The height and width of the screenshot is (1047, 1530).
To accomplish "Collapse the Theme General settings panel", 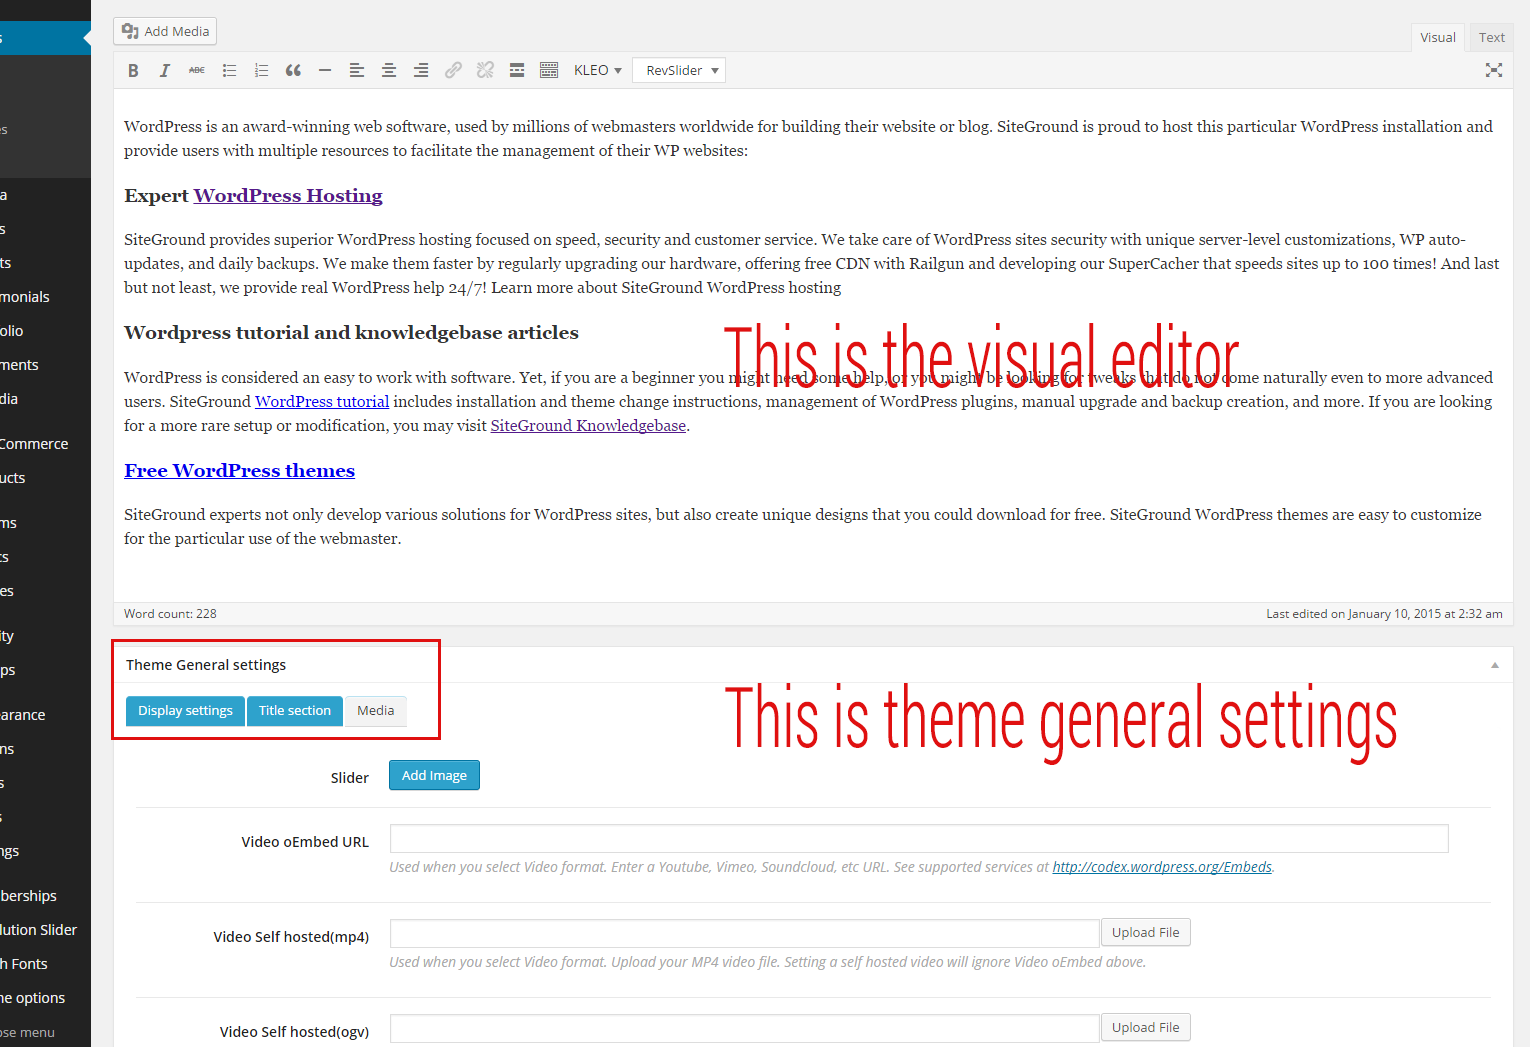I will pyautogui.click(x=1495, y=665).
